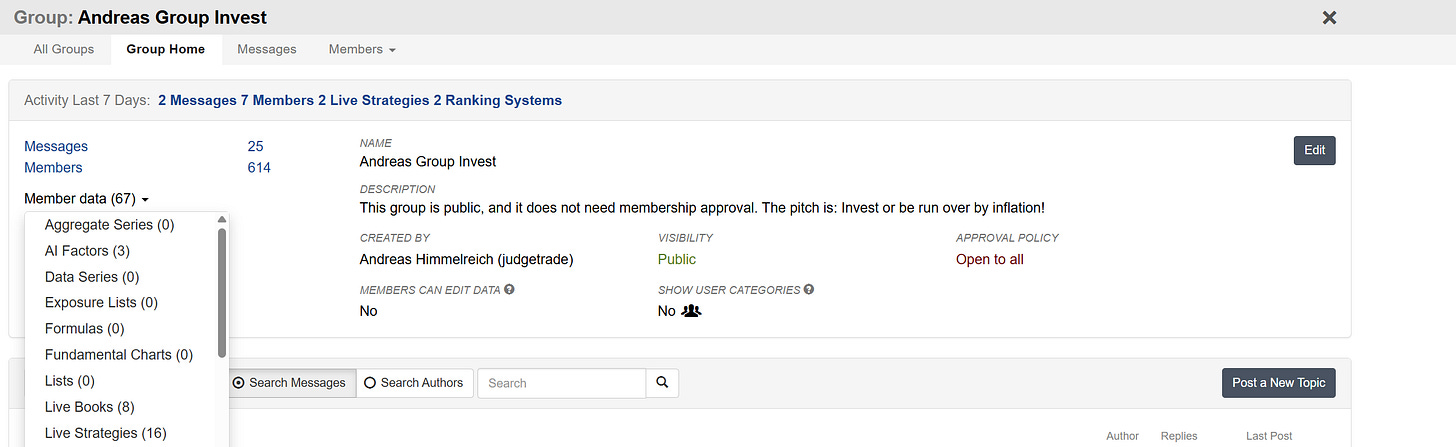The image size is (1456, 447).
Task: Select the Search Authors radio option
Action: coord(414,383)
